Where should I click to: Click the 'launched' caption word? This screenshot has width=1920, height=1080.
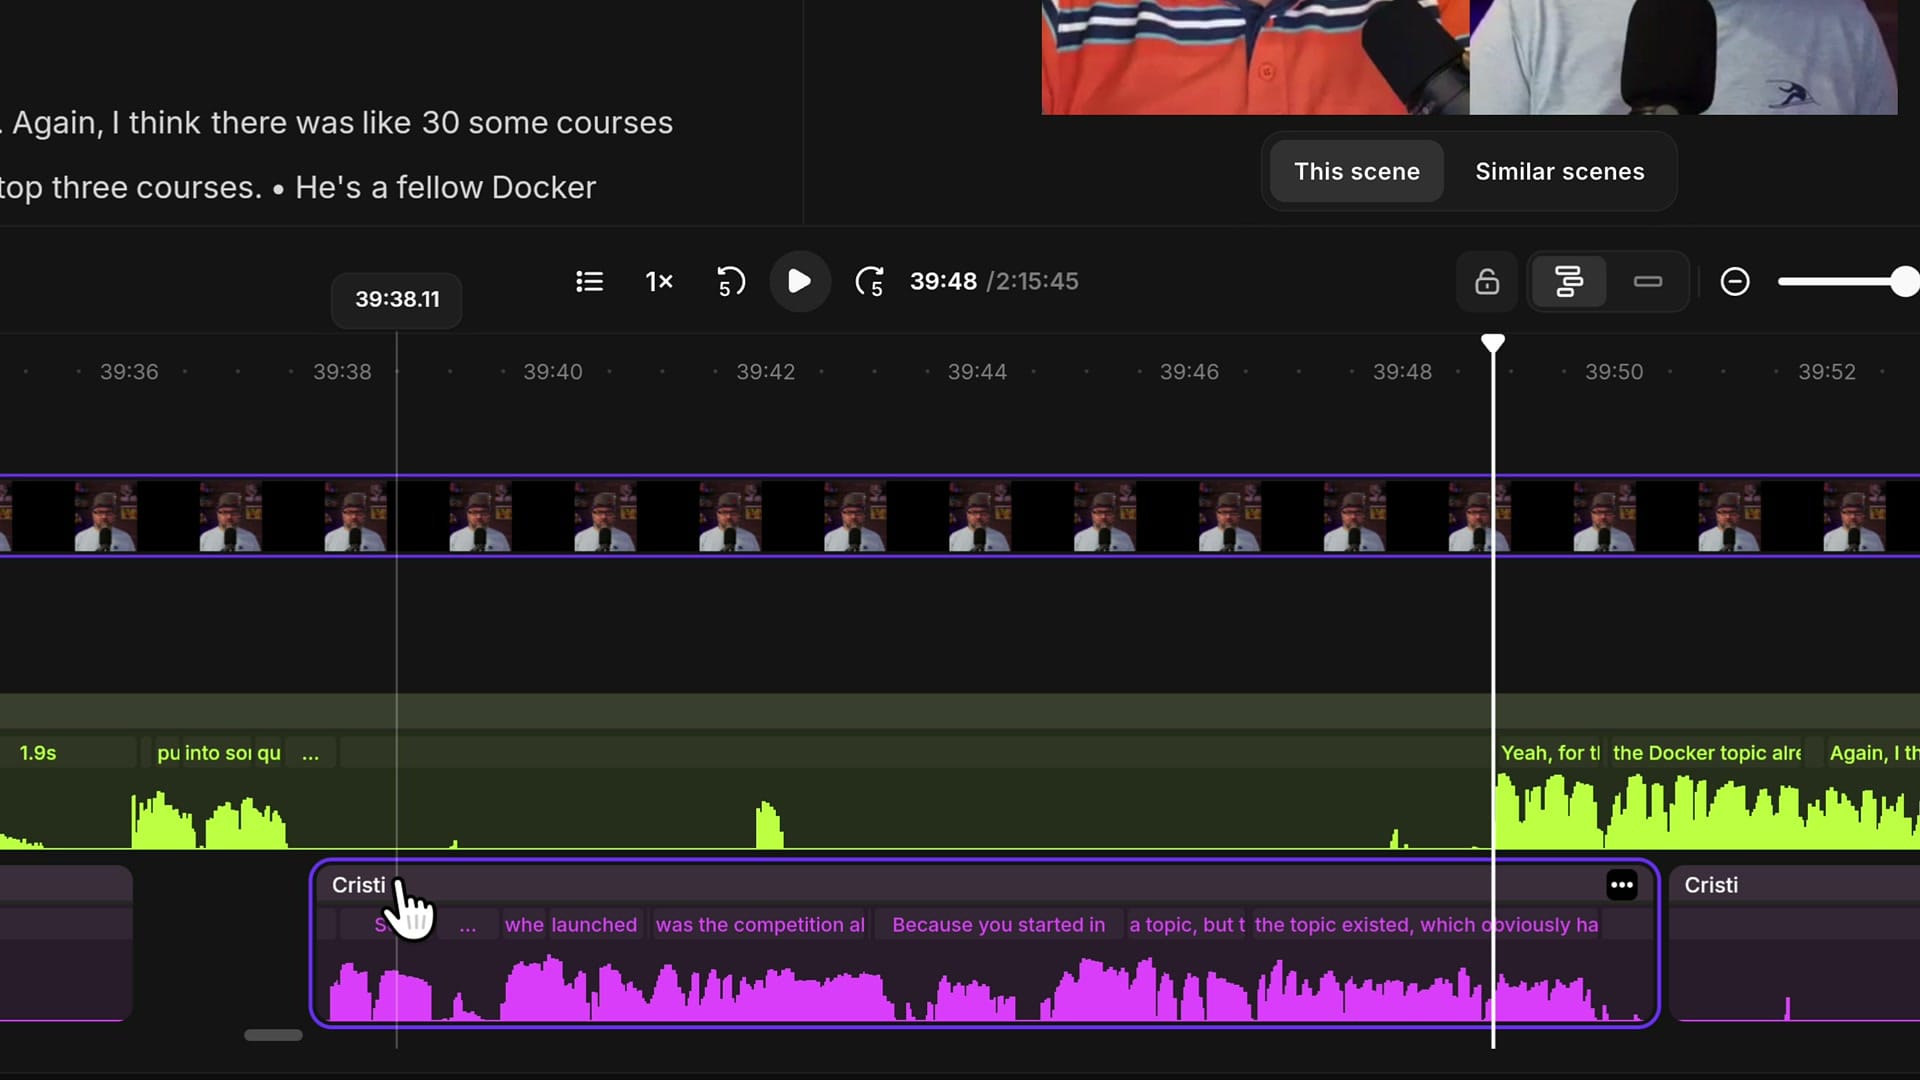[594, 925]
